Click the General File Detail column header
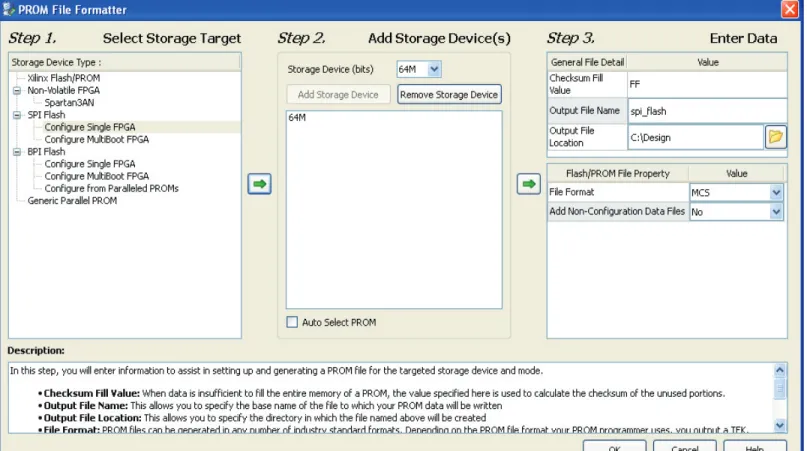Screen dimensions: 807x451 coord(587,62)
